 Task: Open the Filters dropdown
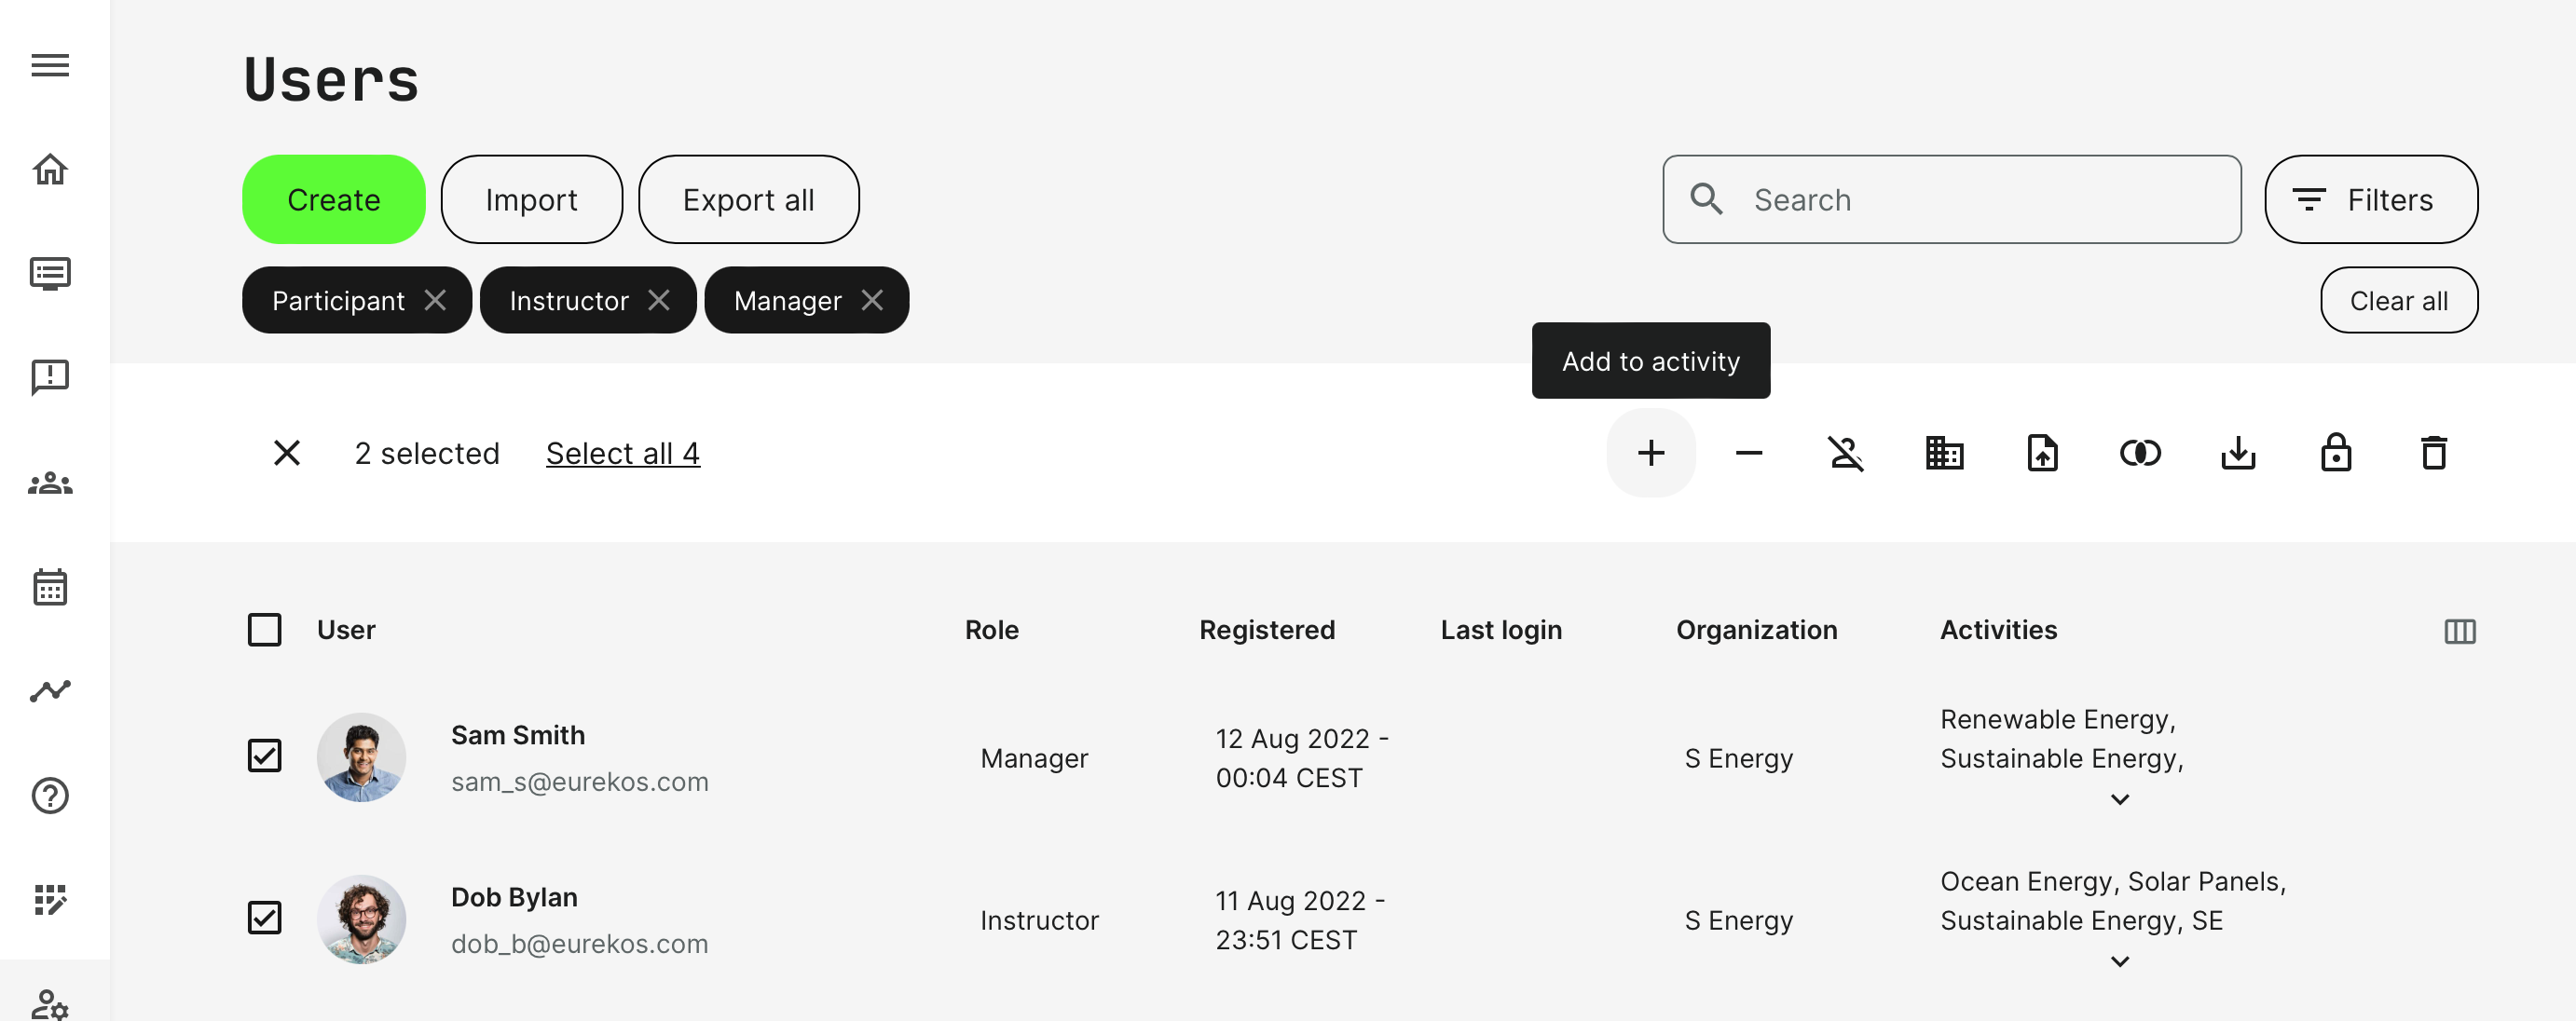click(2370, 199)
